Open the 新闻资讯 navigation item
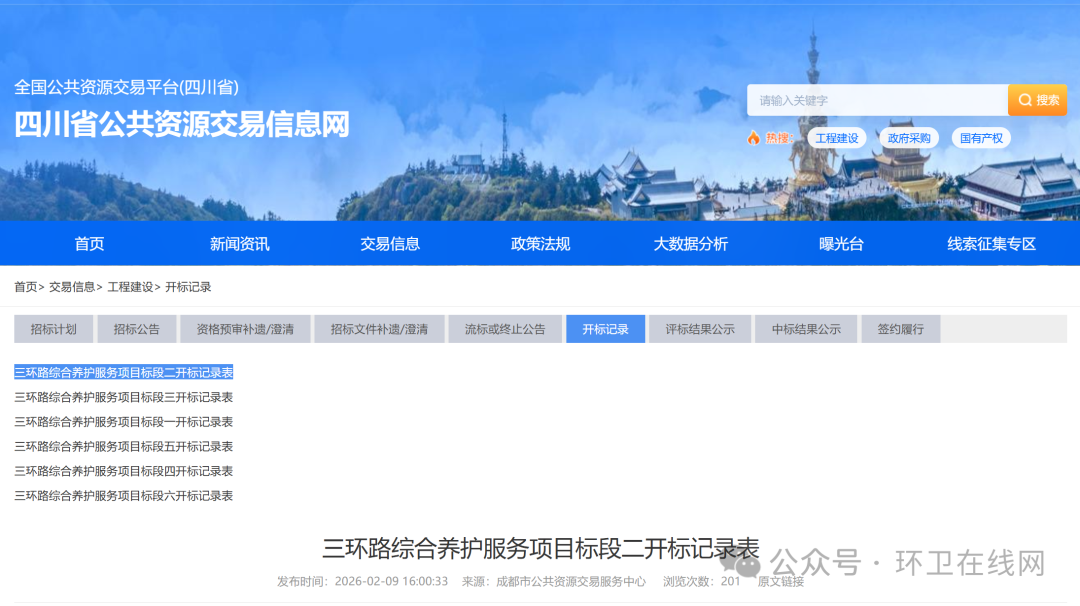This screenshot has width=1080, height=606. tap(240, 244)
